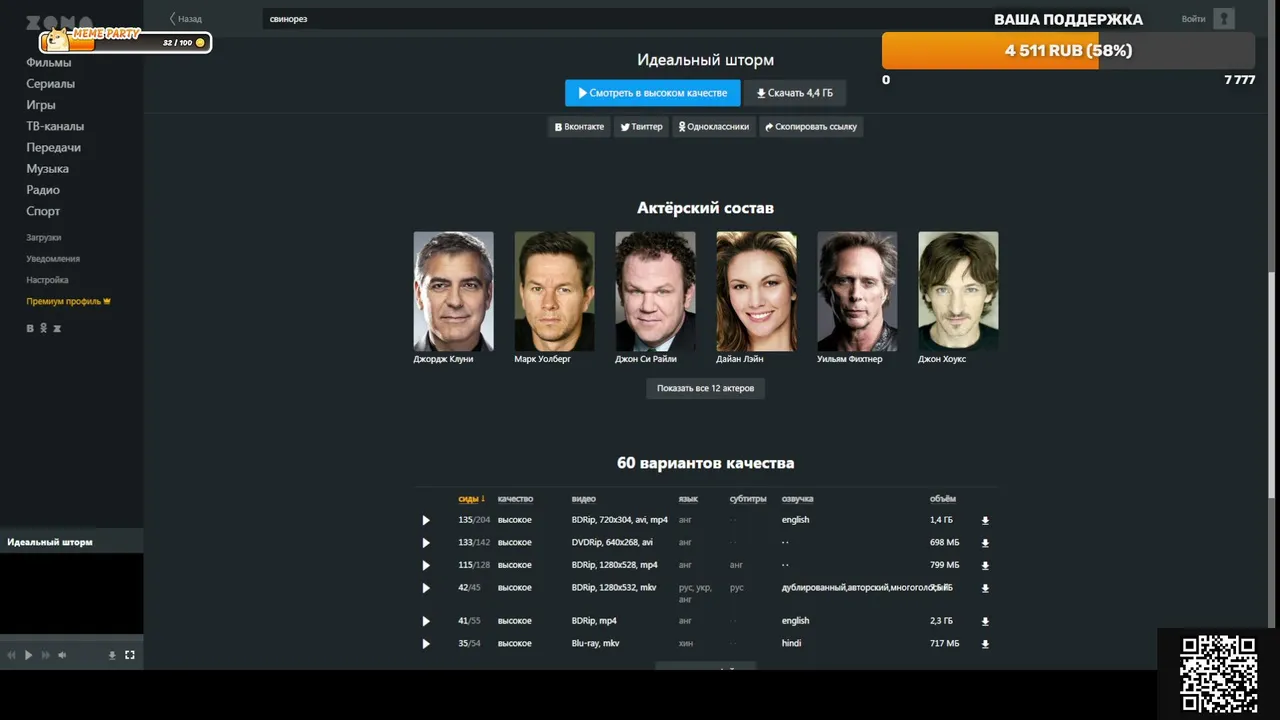The height and width of the screenshot is (720, 1280).
Task: Click the mini player progress bar
Action: (71, 637)
